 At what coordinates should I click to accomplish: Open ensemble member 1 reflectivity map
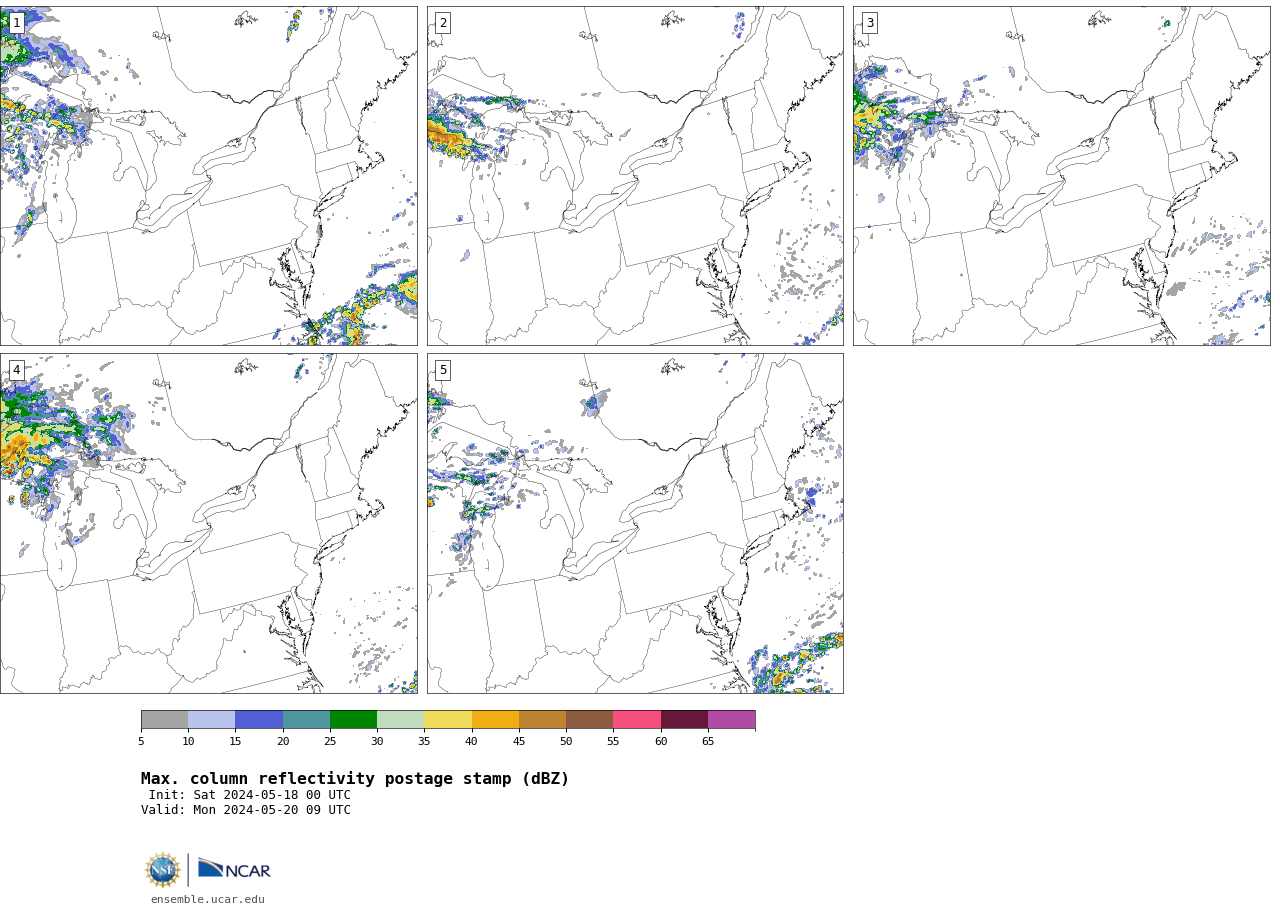(x=208, y=176)
